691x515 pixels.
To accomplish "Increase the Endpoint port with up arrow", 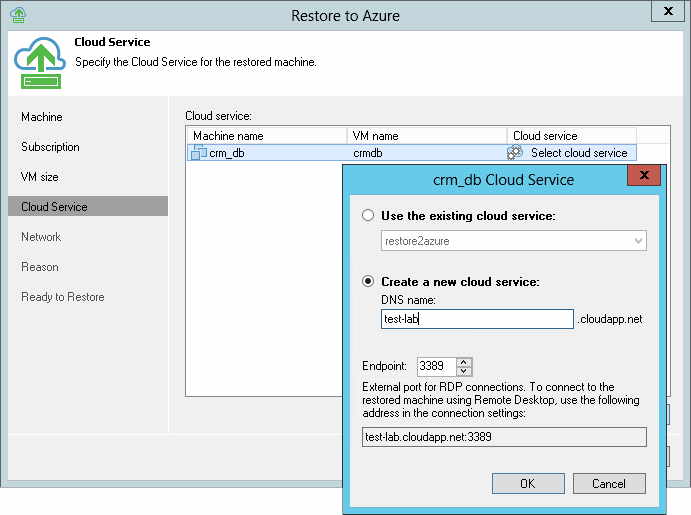I will click(x=464, y=362).
